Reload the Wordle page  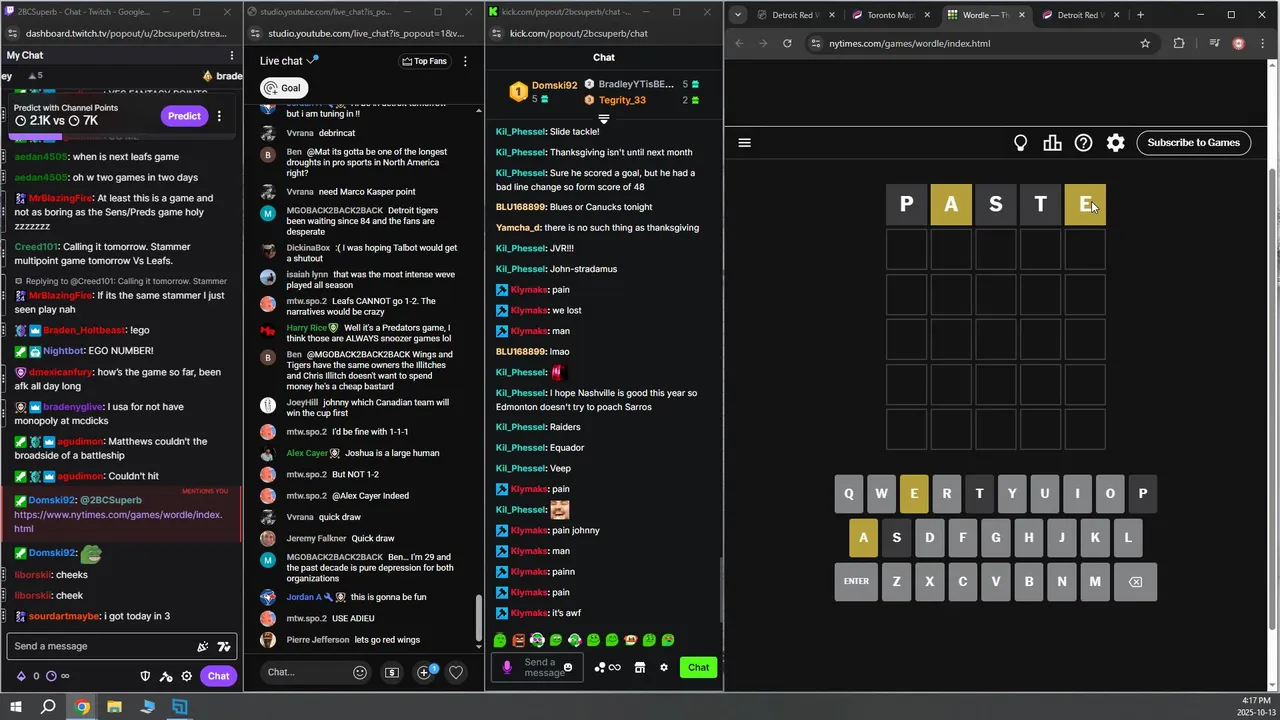(x=787, y=43)
